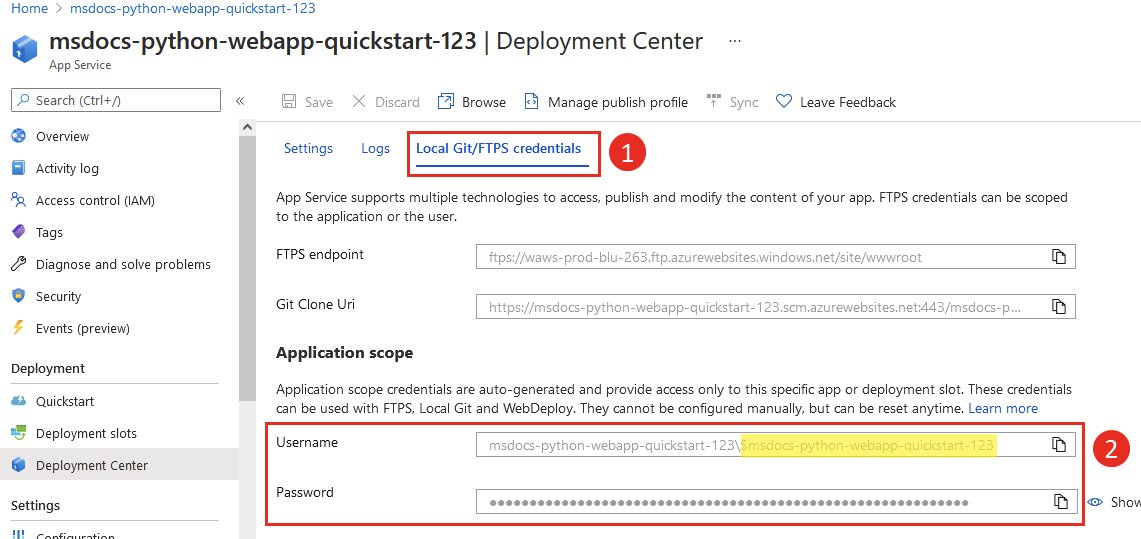Viewport: 1141px width, 539px height.
Task: Copy the Git Clone Uri
Action: pyautogui.click(x=1059, y=306)
